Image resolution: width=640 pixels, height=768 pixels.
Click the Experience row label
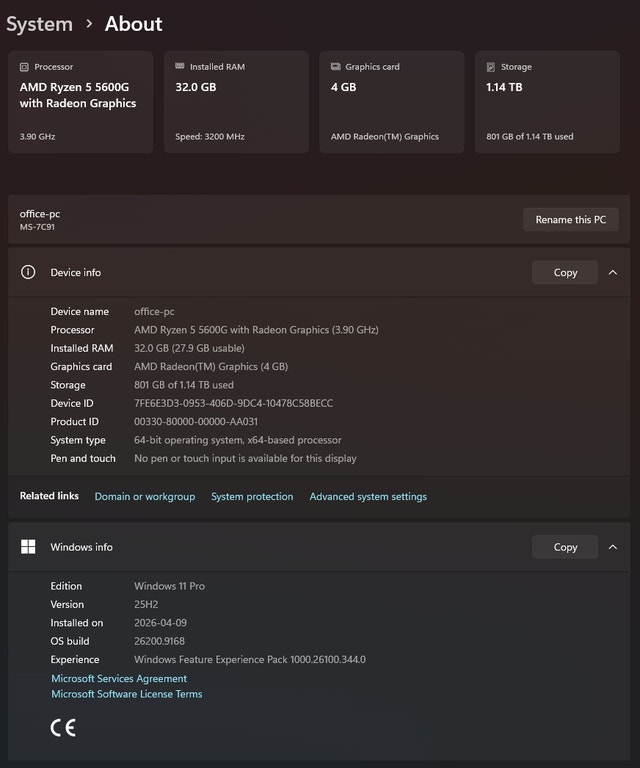coord(74,660)
